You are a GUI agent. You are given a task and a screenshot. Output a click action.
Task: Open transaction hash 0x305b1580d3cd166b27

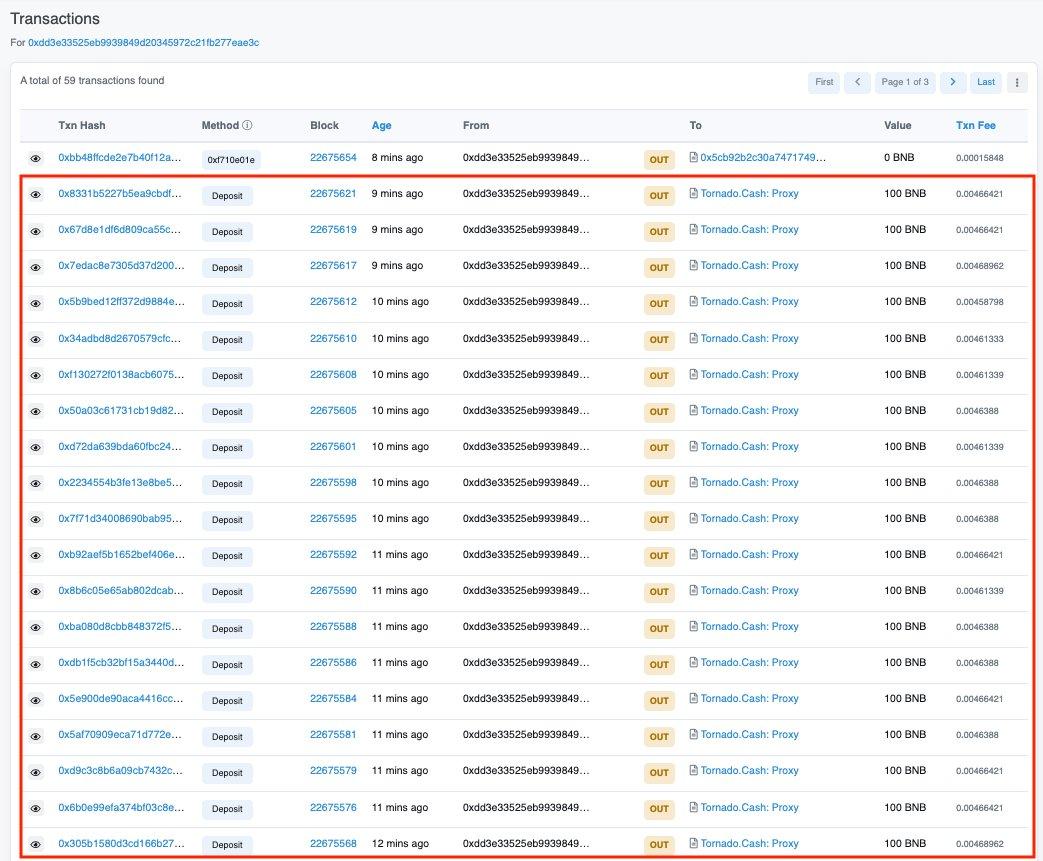pos(121,843)
